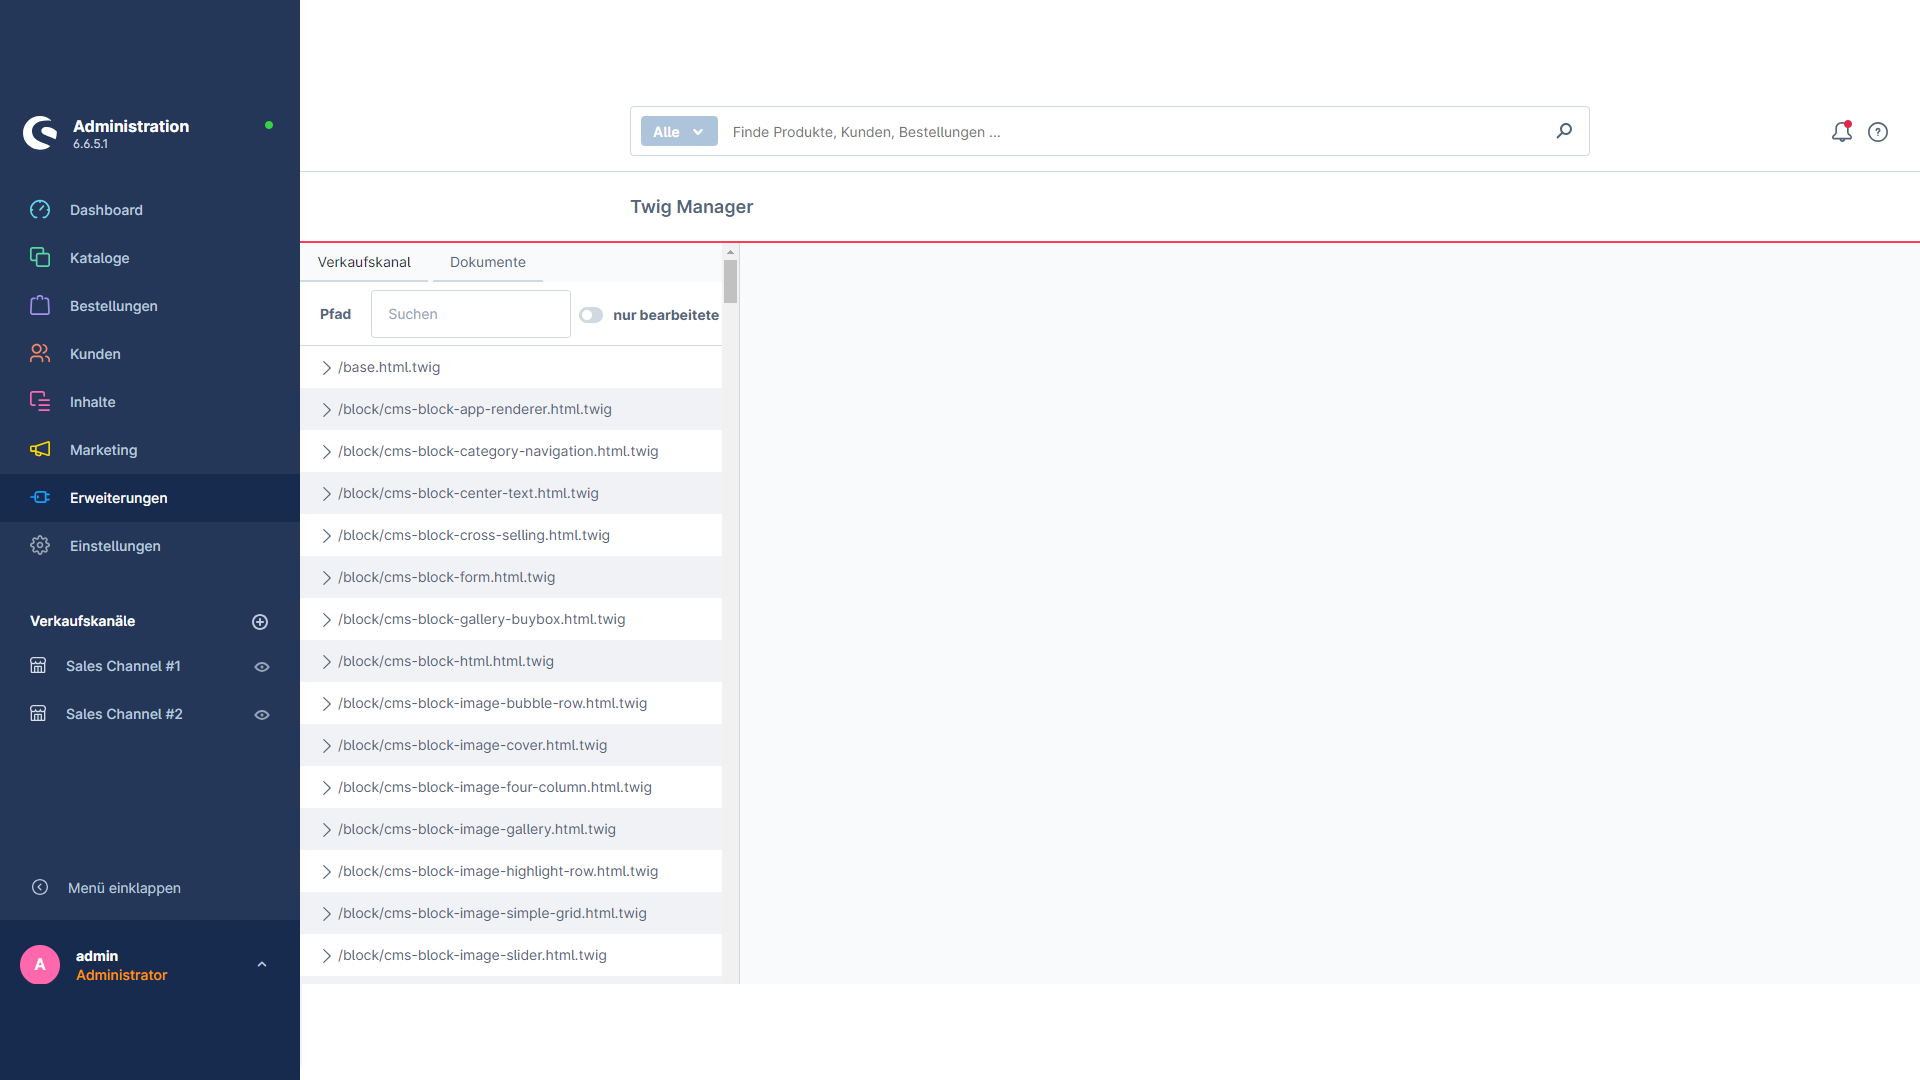Click the Marketing navigation icon
The image size is (1920, 1080).
point(41,450)
